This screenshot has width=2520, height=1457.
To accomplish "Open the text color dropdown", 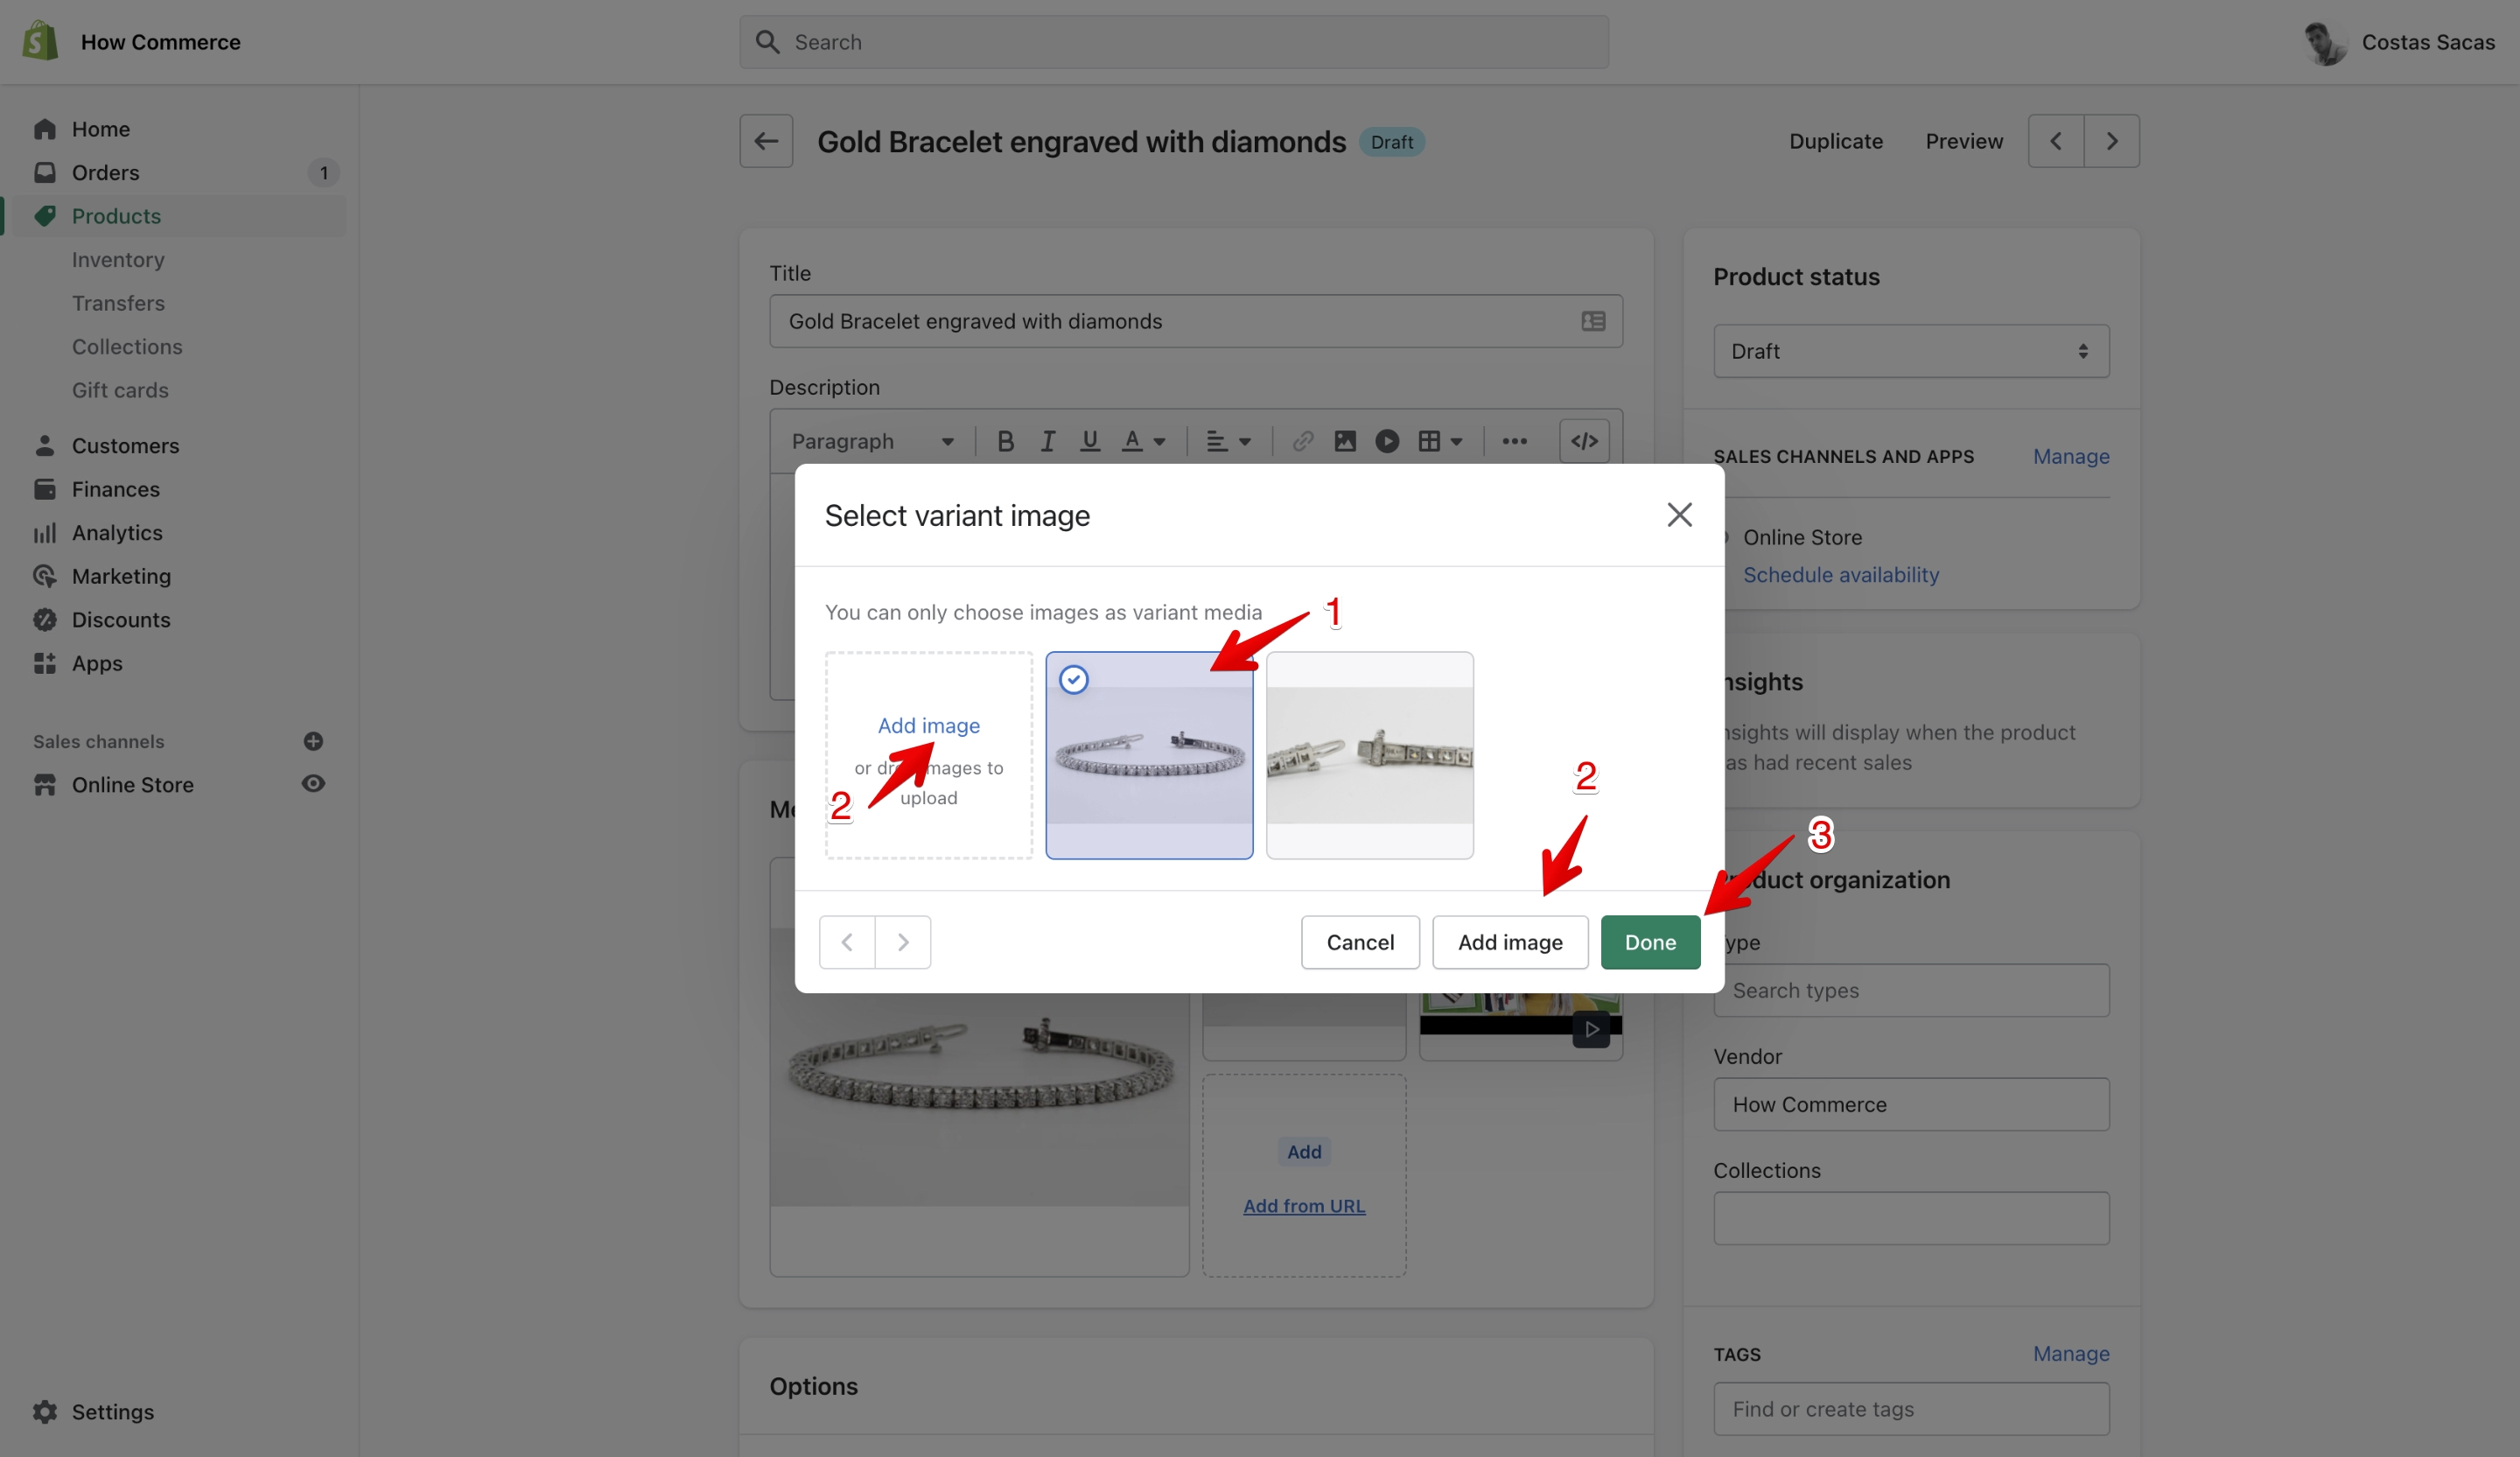I will coord(1144,441).
